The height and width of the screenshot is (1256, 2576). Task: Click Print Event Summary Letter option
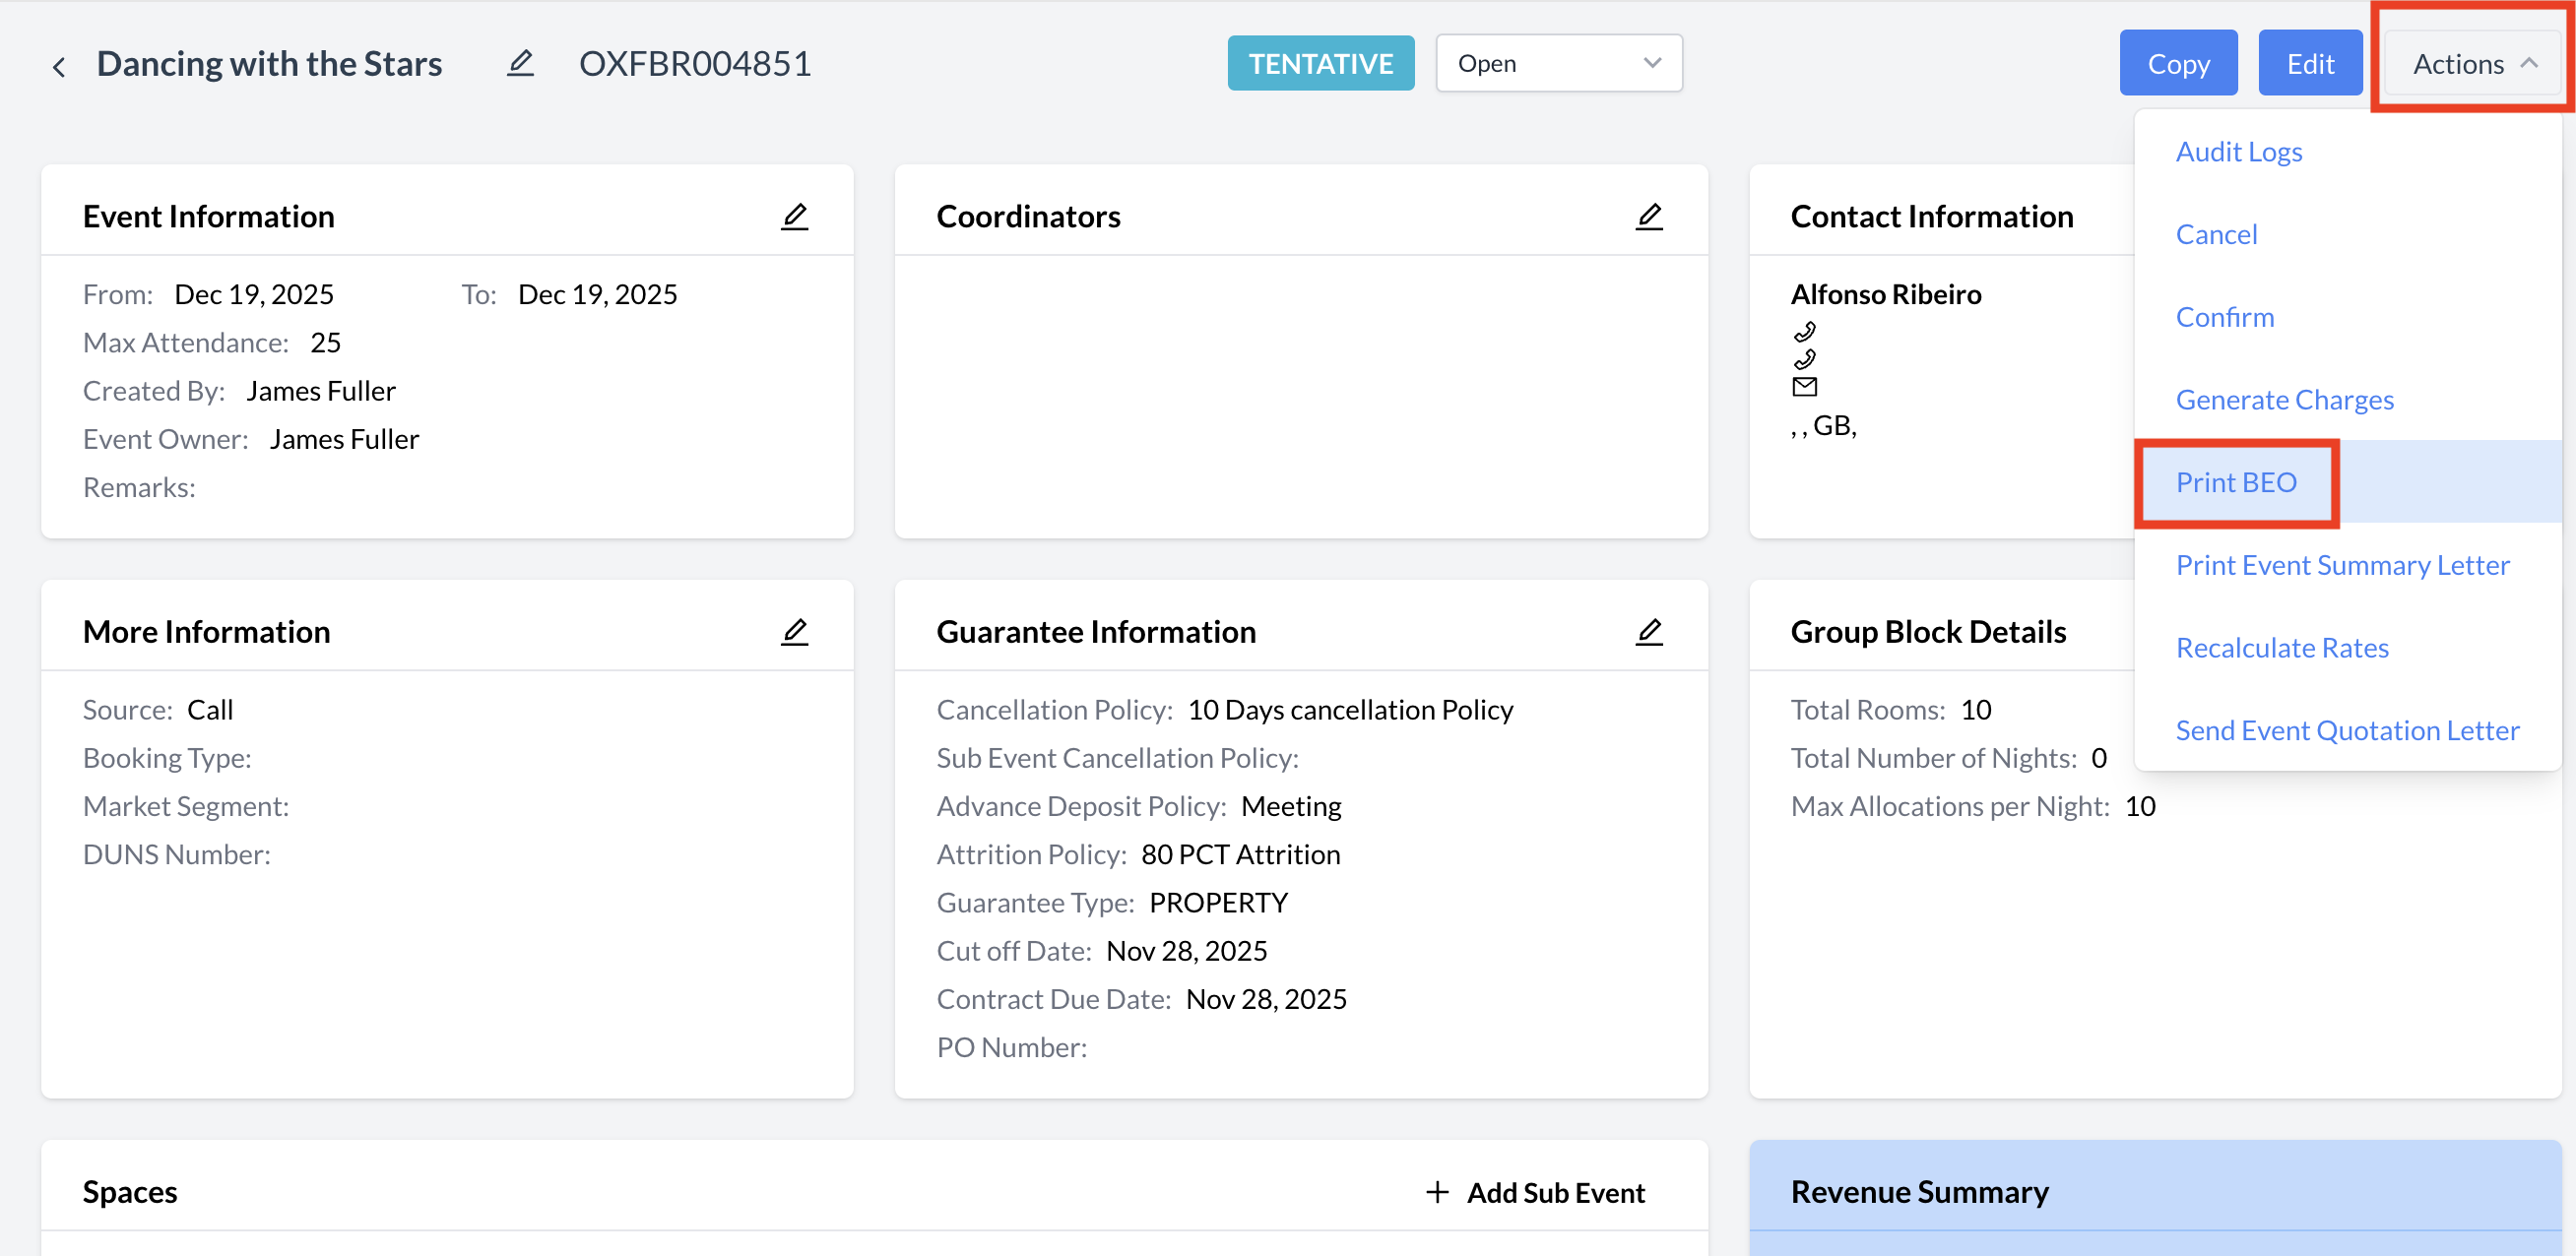tap(2342, 565)
